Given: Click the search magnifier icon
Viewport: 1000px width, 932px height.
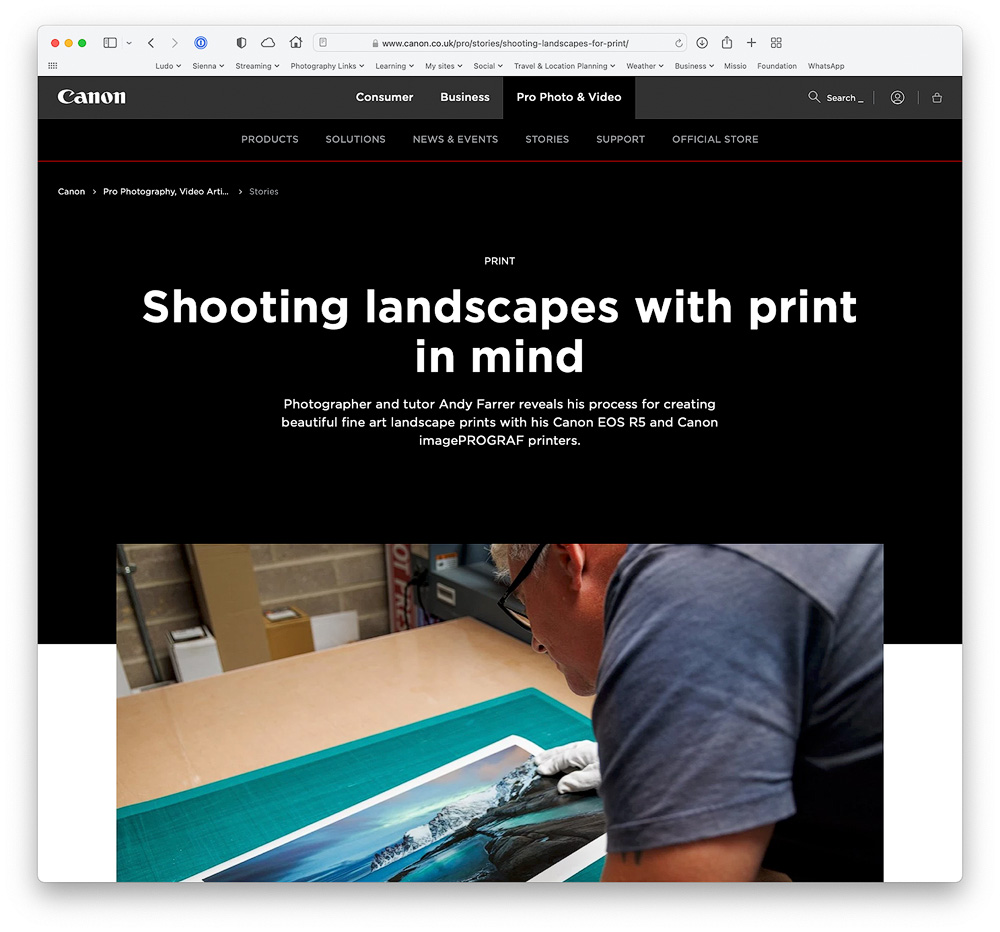Looking at the screenshot, I should pyautogui.click(x=814, y=97).
